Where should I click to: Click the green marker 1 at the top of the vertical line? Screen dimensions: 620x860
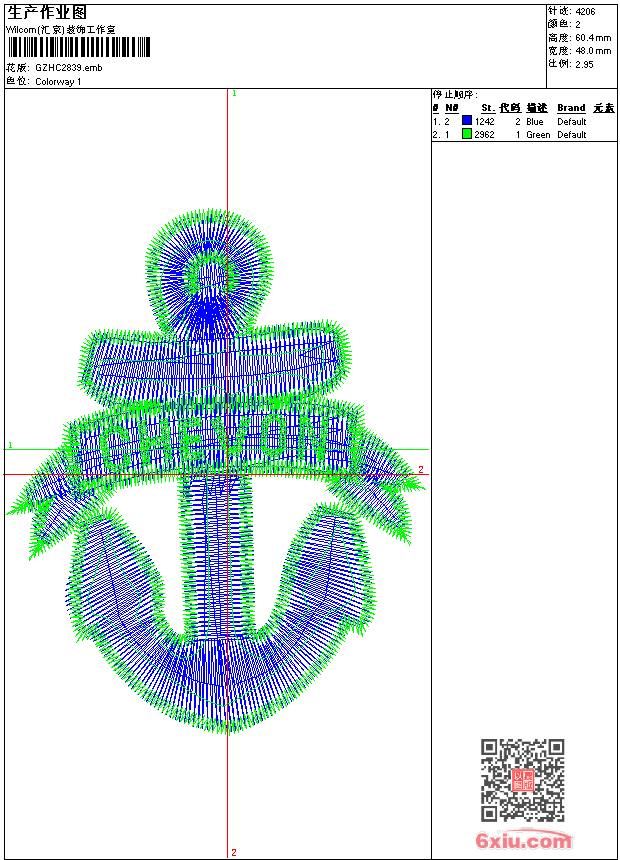tap(234, 93)
